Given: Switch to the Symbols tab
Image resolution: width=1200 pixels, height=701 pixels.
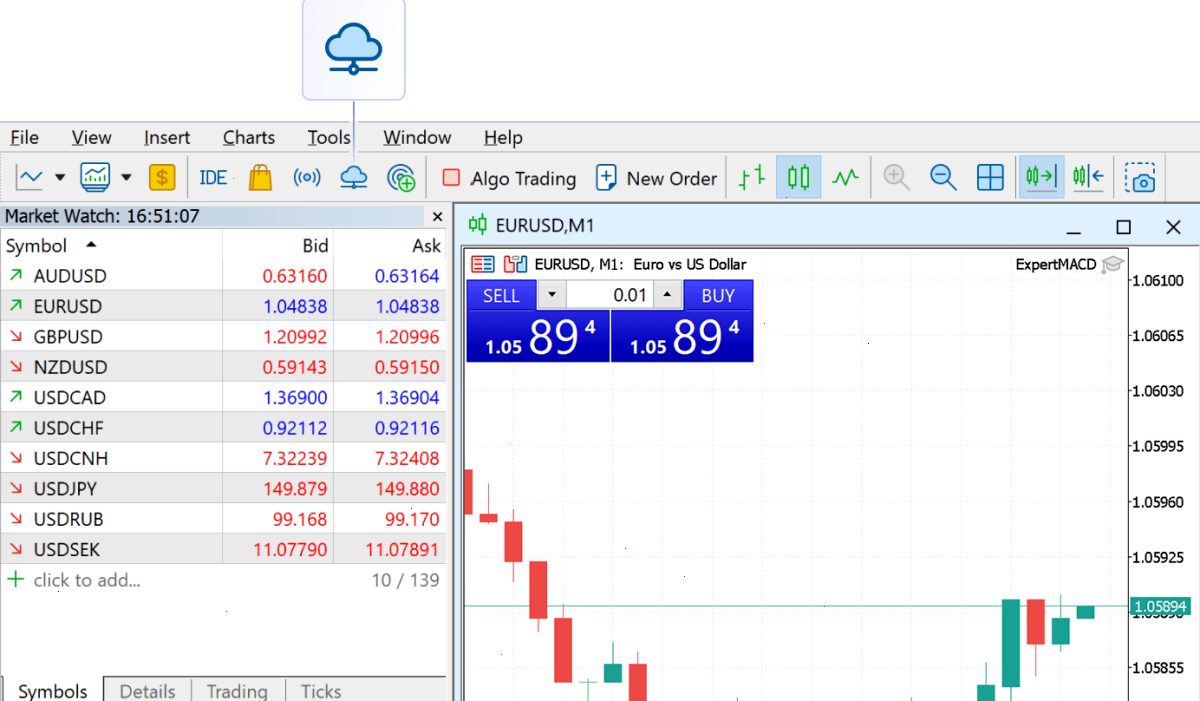Looking at the screenshot, I should 51,690.
